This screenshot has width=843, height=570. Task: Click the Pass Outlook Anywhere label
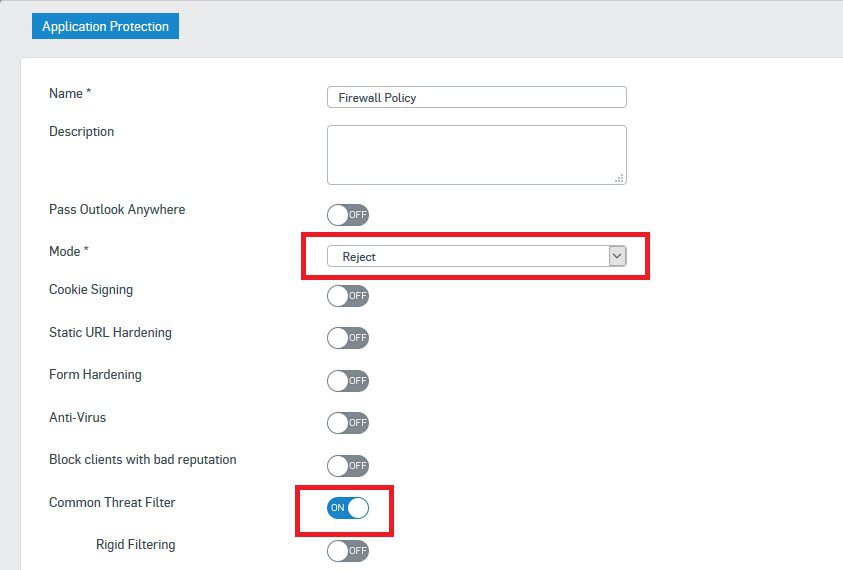pyautogui.click(x=117, y=209)
